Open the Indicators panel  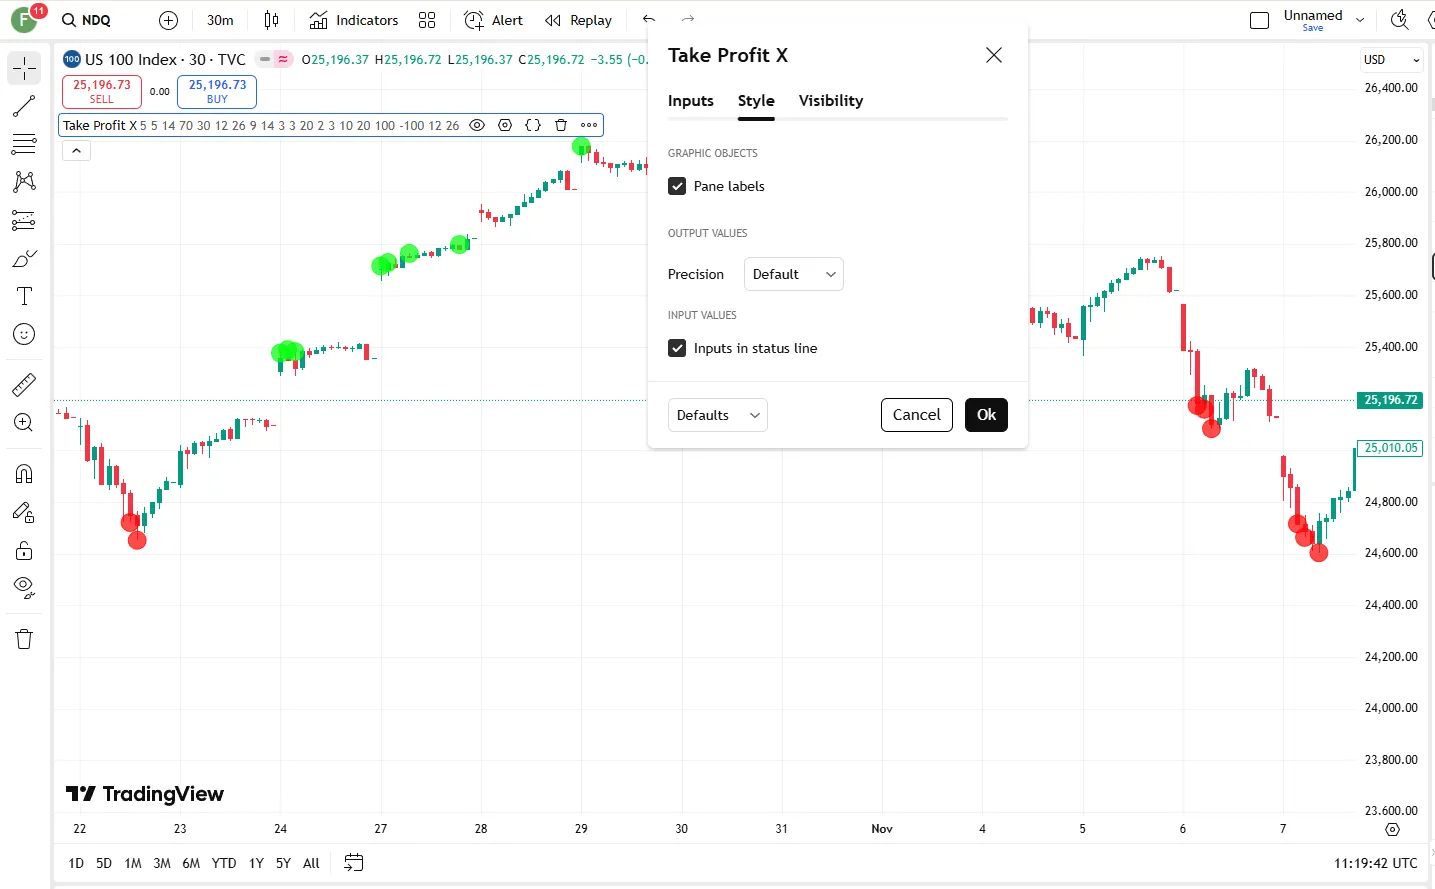click(357, 20)
